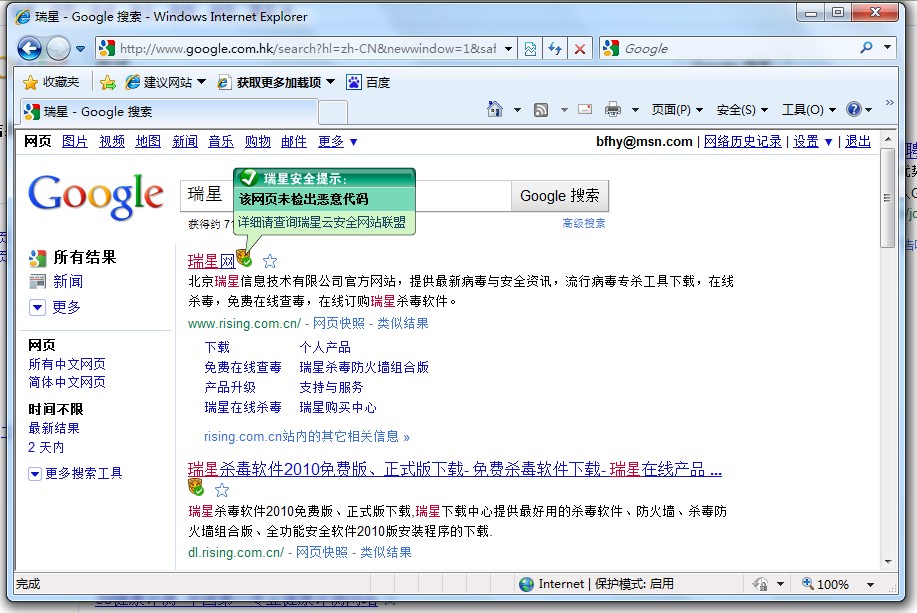
Task: Expand the Home button dropdown arrow
Action: [517, 109]
